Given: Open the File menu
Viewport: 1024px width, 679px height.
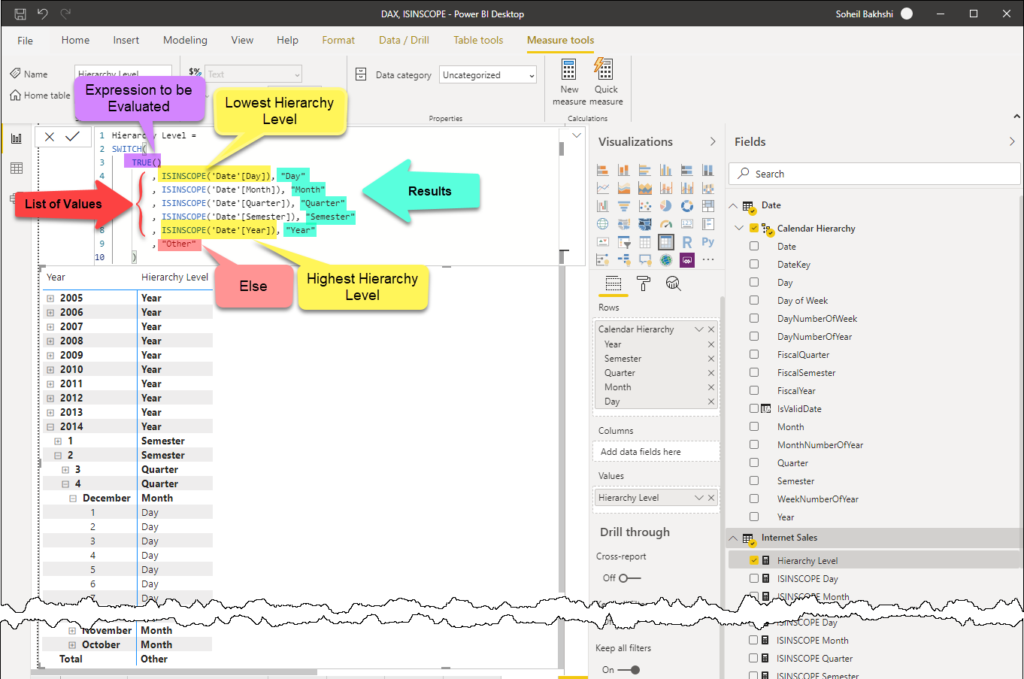Looking at the screenshot, I should pyautogui.click(x=25, y=40).
